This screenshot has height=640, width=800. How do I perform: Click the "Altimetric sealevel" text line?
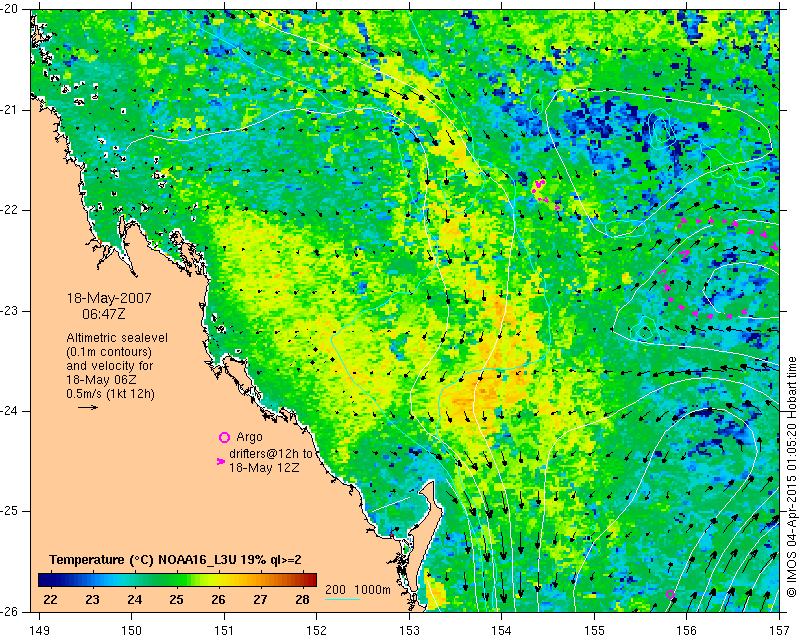coord(117,338)
